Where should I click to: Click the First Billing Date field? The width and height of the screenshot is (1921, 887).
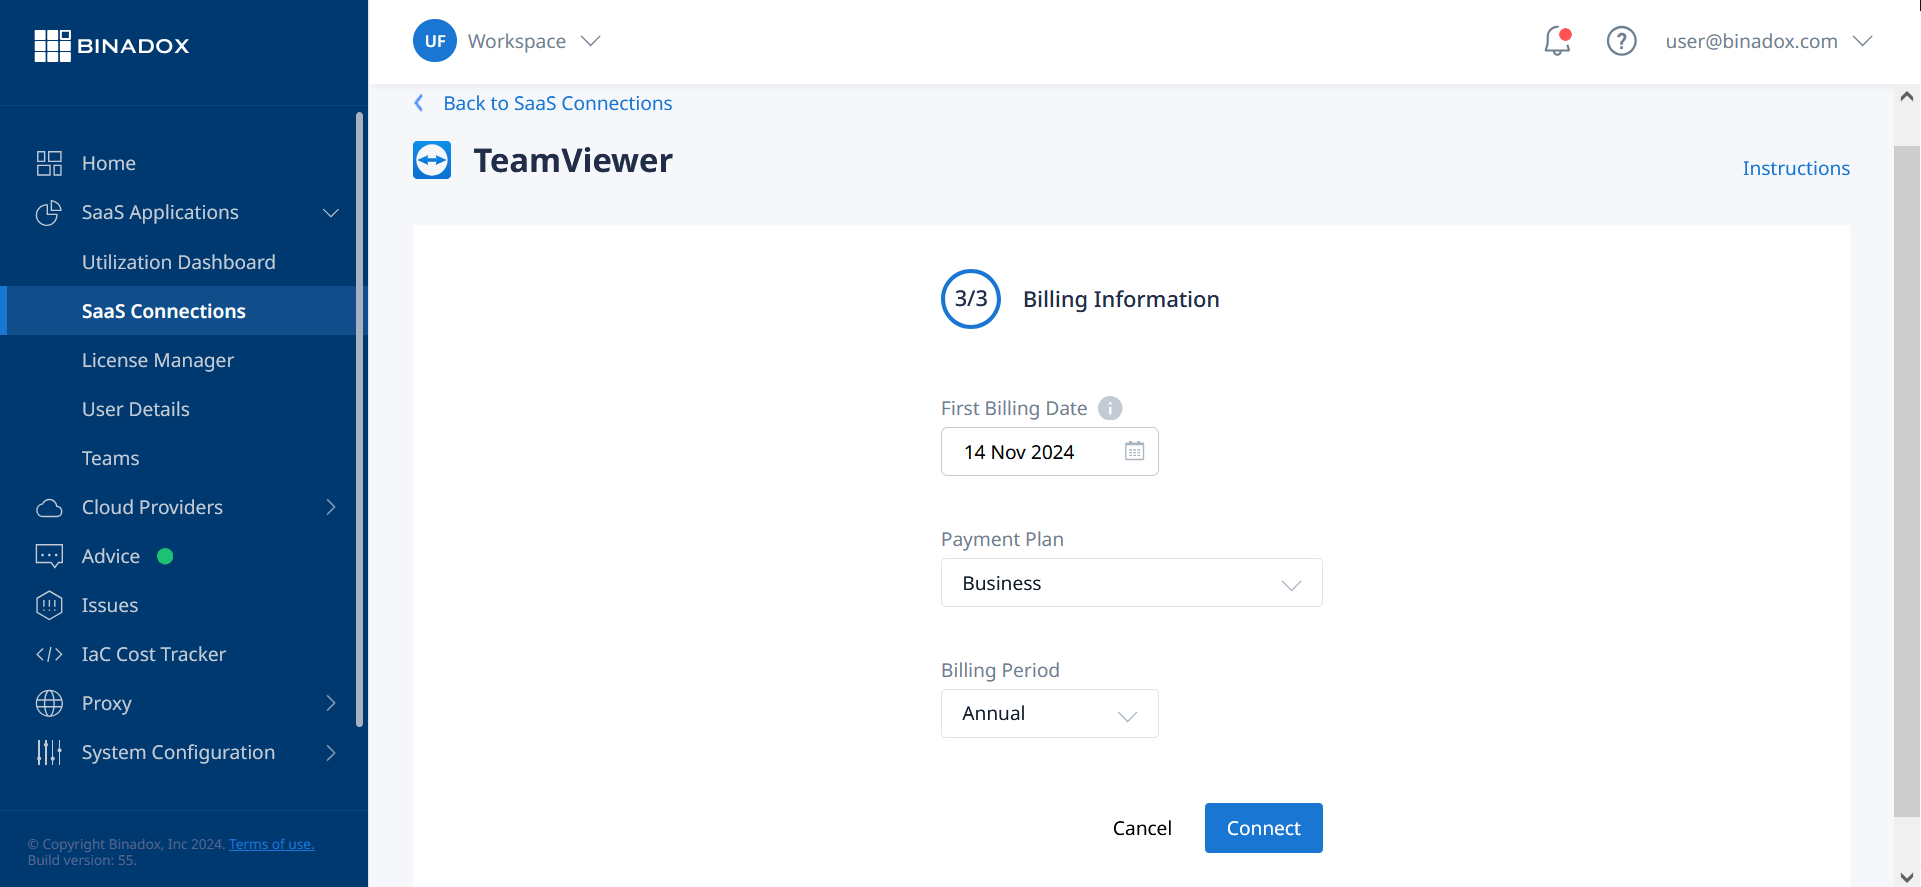coord(1049,452)
